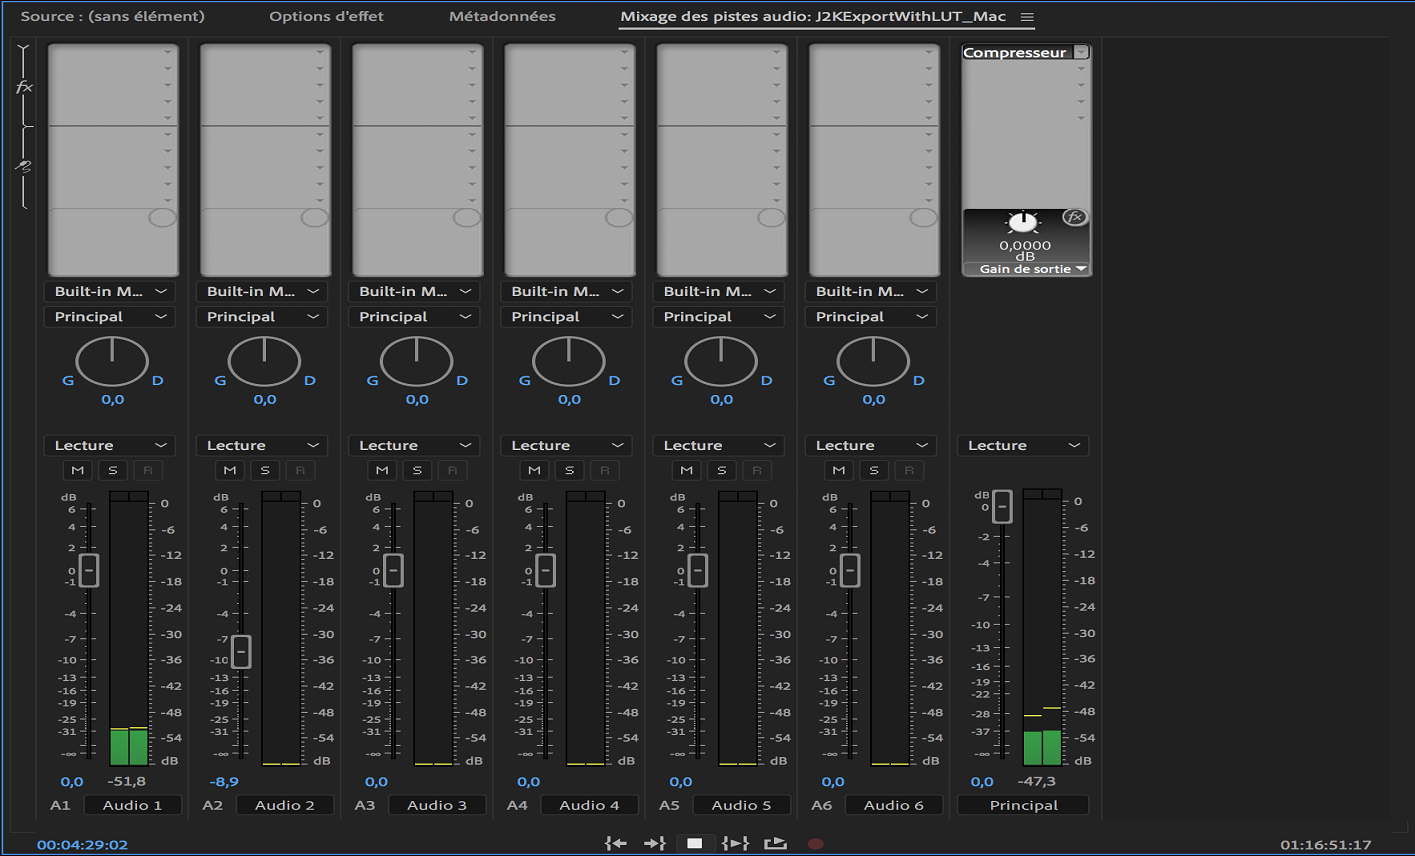This screenshot has height=856, width=1415.
Task: Solo the Audio 5 track
Action: click(721, 470)
